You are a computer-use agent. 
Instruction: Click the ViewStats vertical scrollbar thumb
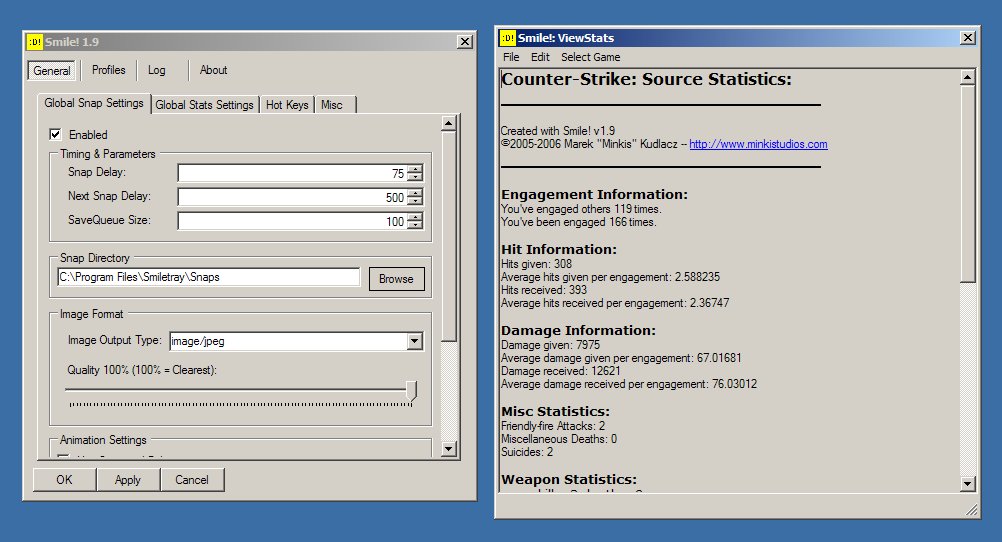click(967, 183)
